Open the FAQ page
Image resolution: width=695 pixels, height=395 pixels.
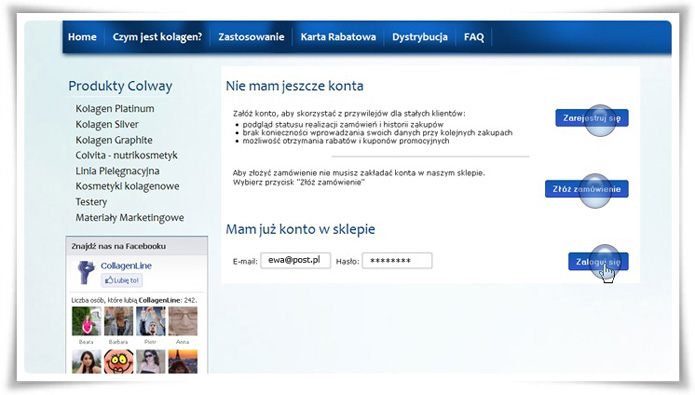point(474,37)
